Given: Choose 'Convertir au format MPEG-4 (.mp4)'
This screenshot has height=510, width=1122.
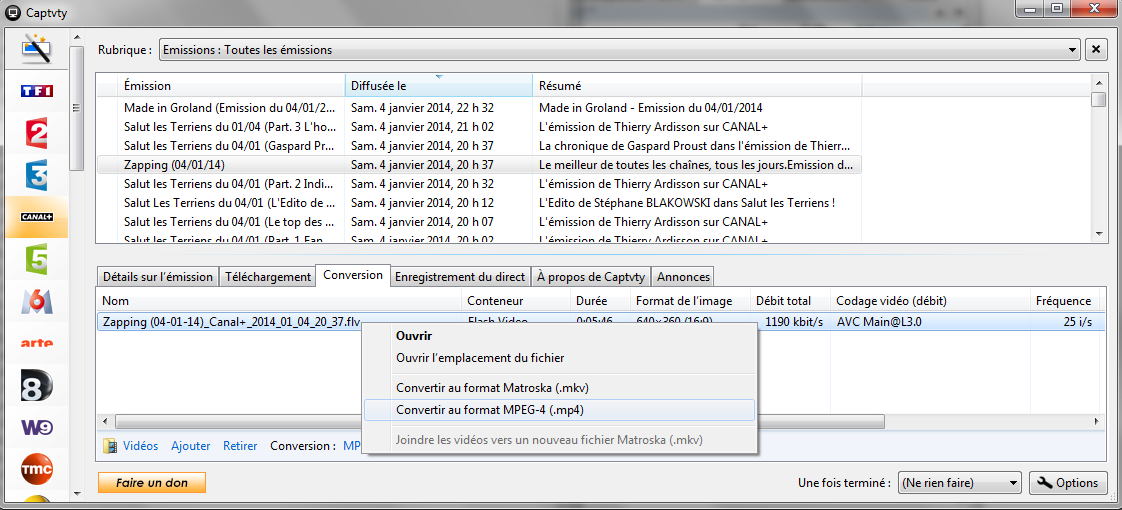Looking at the screenshot, I should click(560, 410).
